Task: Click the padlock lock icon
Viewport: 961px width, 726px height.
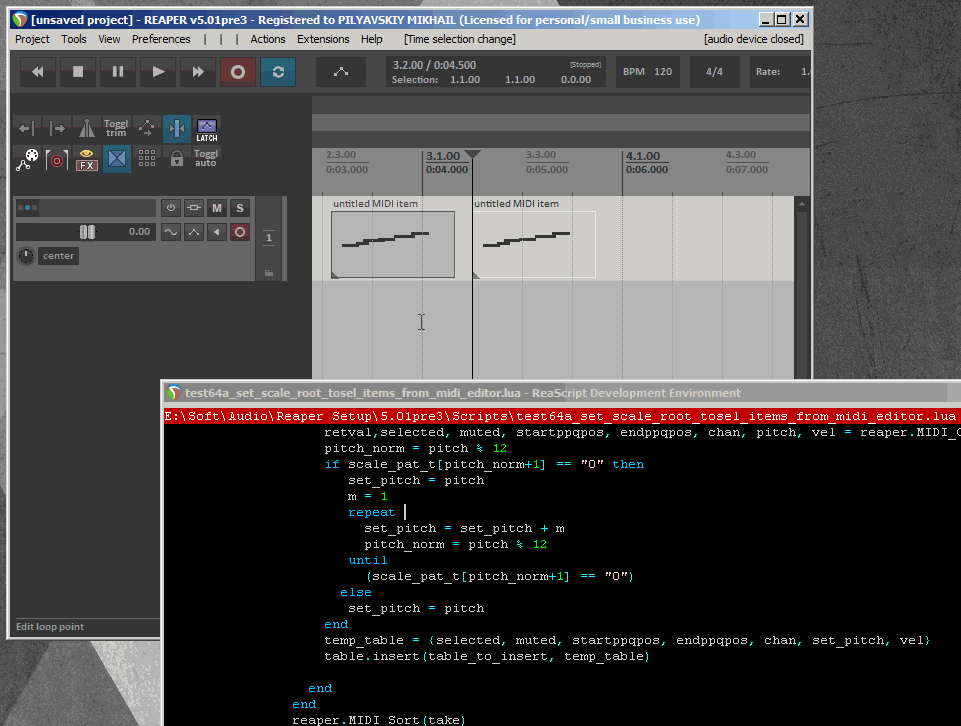Action: click(x=177, y=158)
